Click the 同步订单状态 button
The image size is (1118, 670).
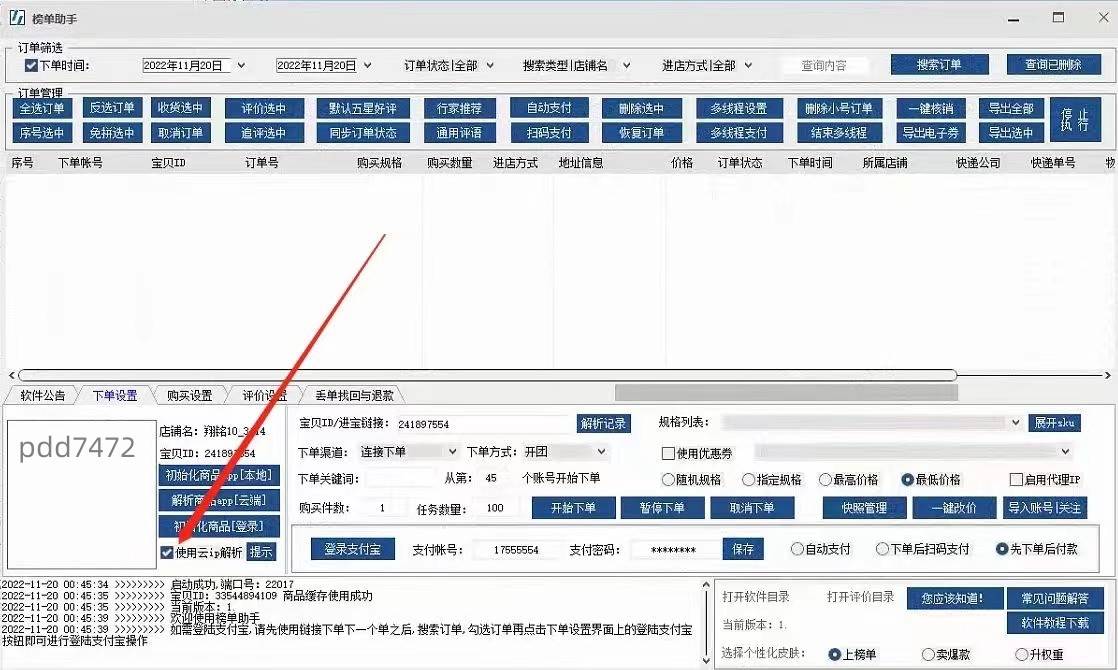[x=363, y=133]
